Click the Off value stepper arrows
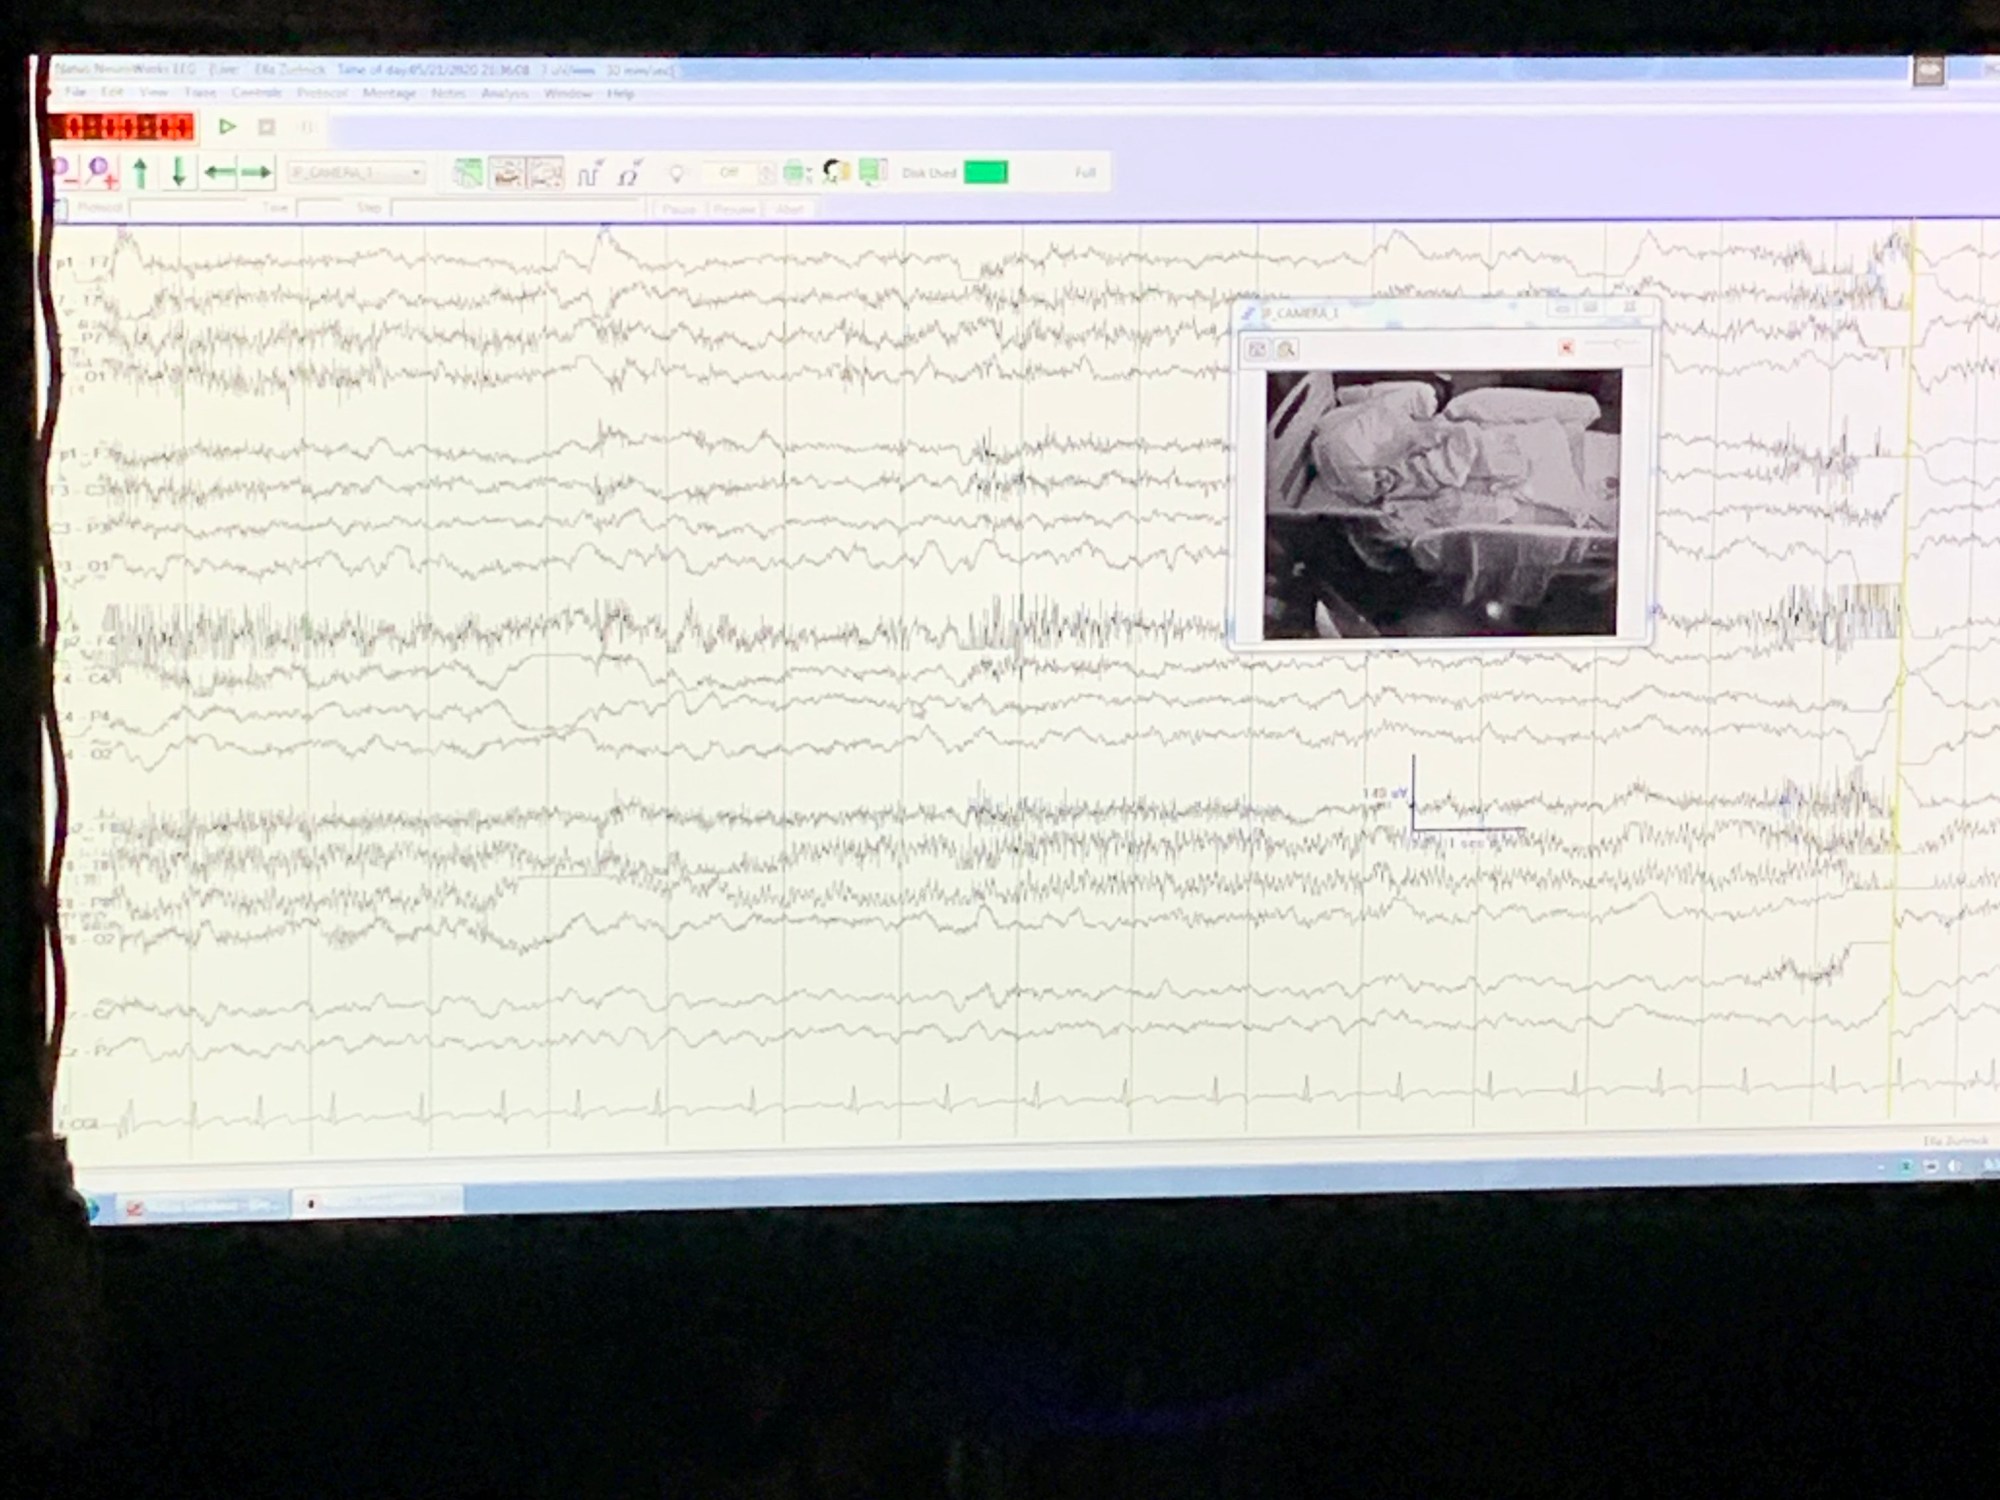Image resolution: width=2000 pixels, height=1500 pixels. (x=766, y=173)
